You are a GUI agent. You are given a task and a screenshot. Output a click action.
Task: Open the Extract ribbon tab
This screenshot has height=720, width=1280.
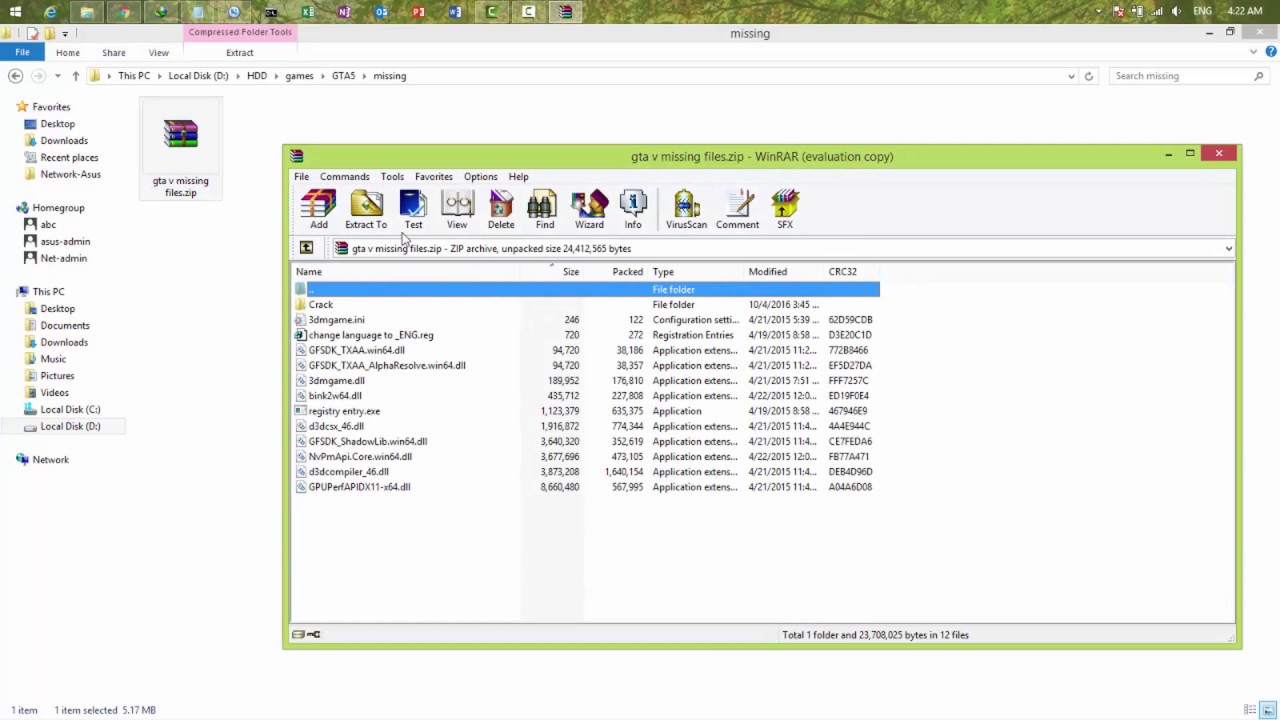pyautogui.click(x=239, y=52)
